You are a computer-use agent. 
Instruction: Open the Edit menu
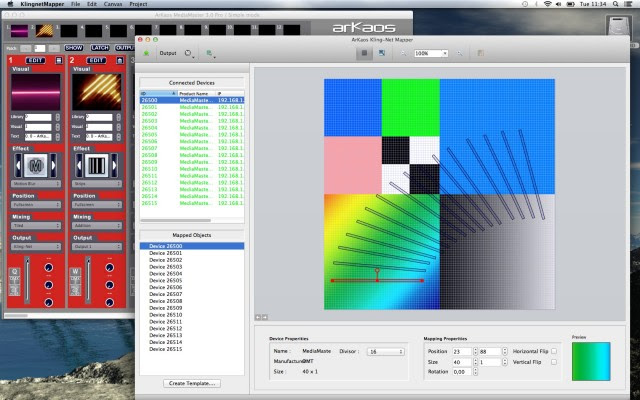(92, 4)
